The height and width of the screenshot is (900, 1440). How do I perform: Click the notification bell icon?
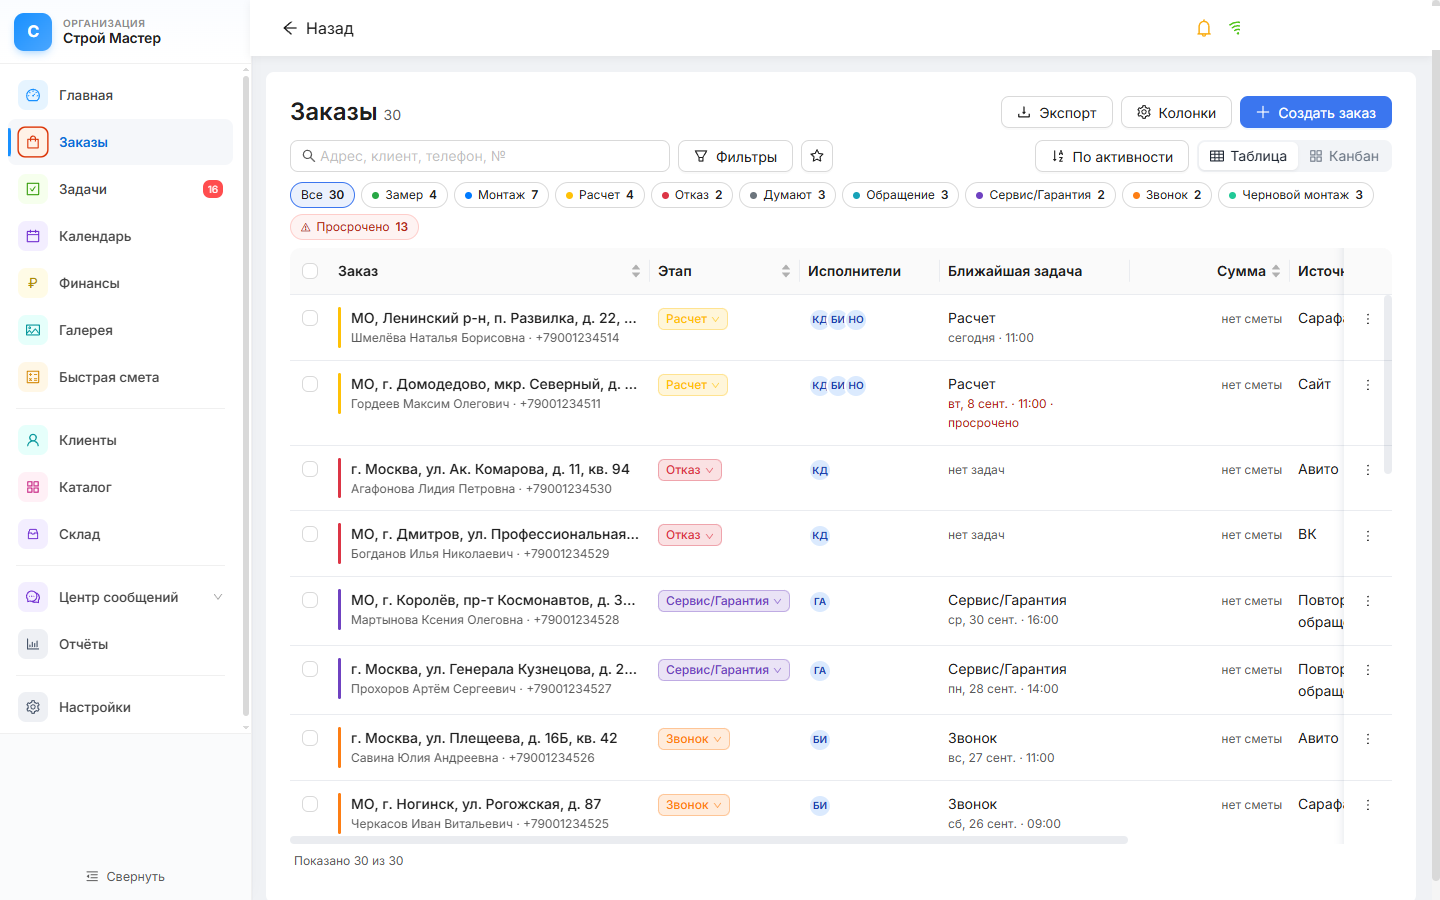pos(1204,28)
